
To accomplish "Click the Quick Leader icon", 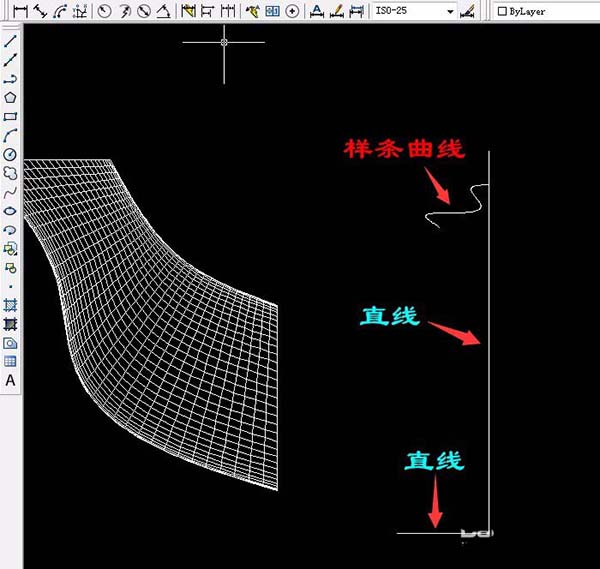I will click(x=252, y=11).
